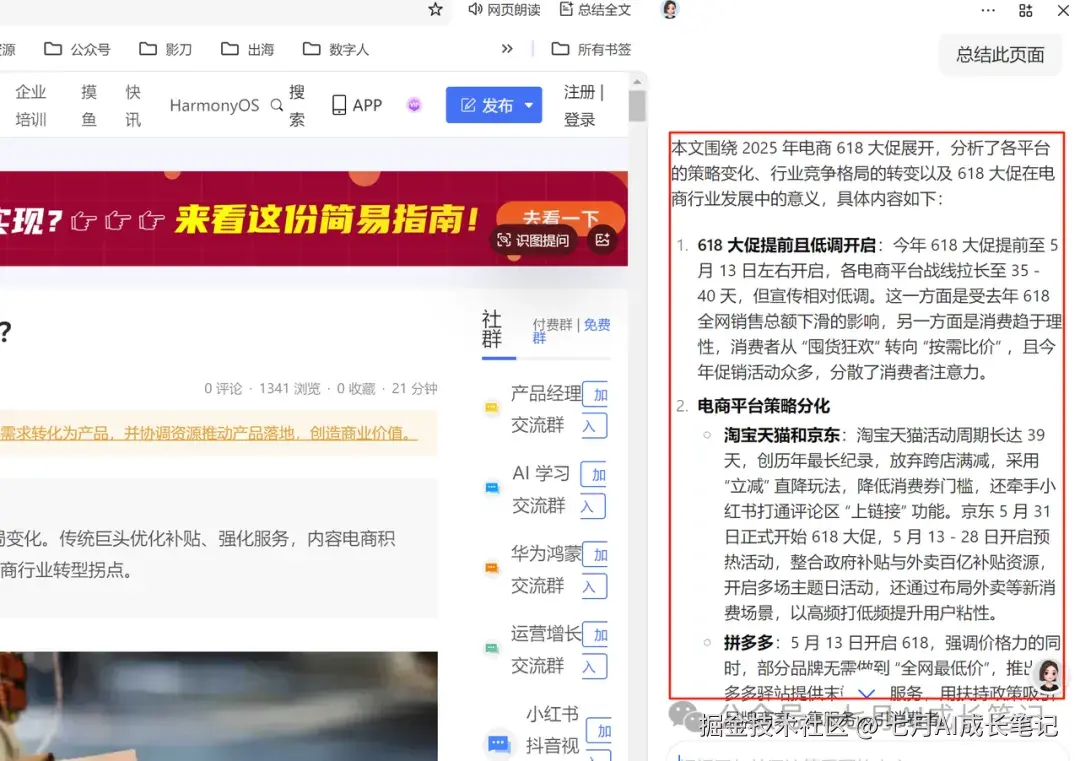Open the browser more options menu

988,11
